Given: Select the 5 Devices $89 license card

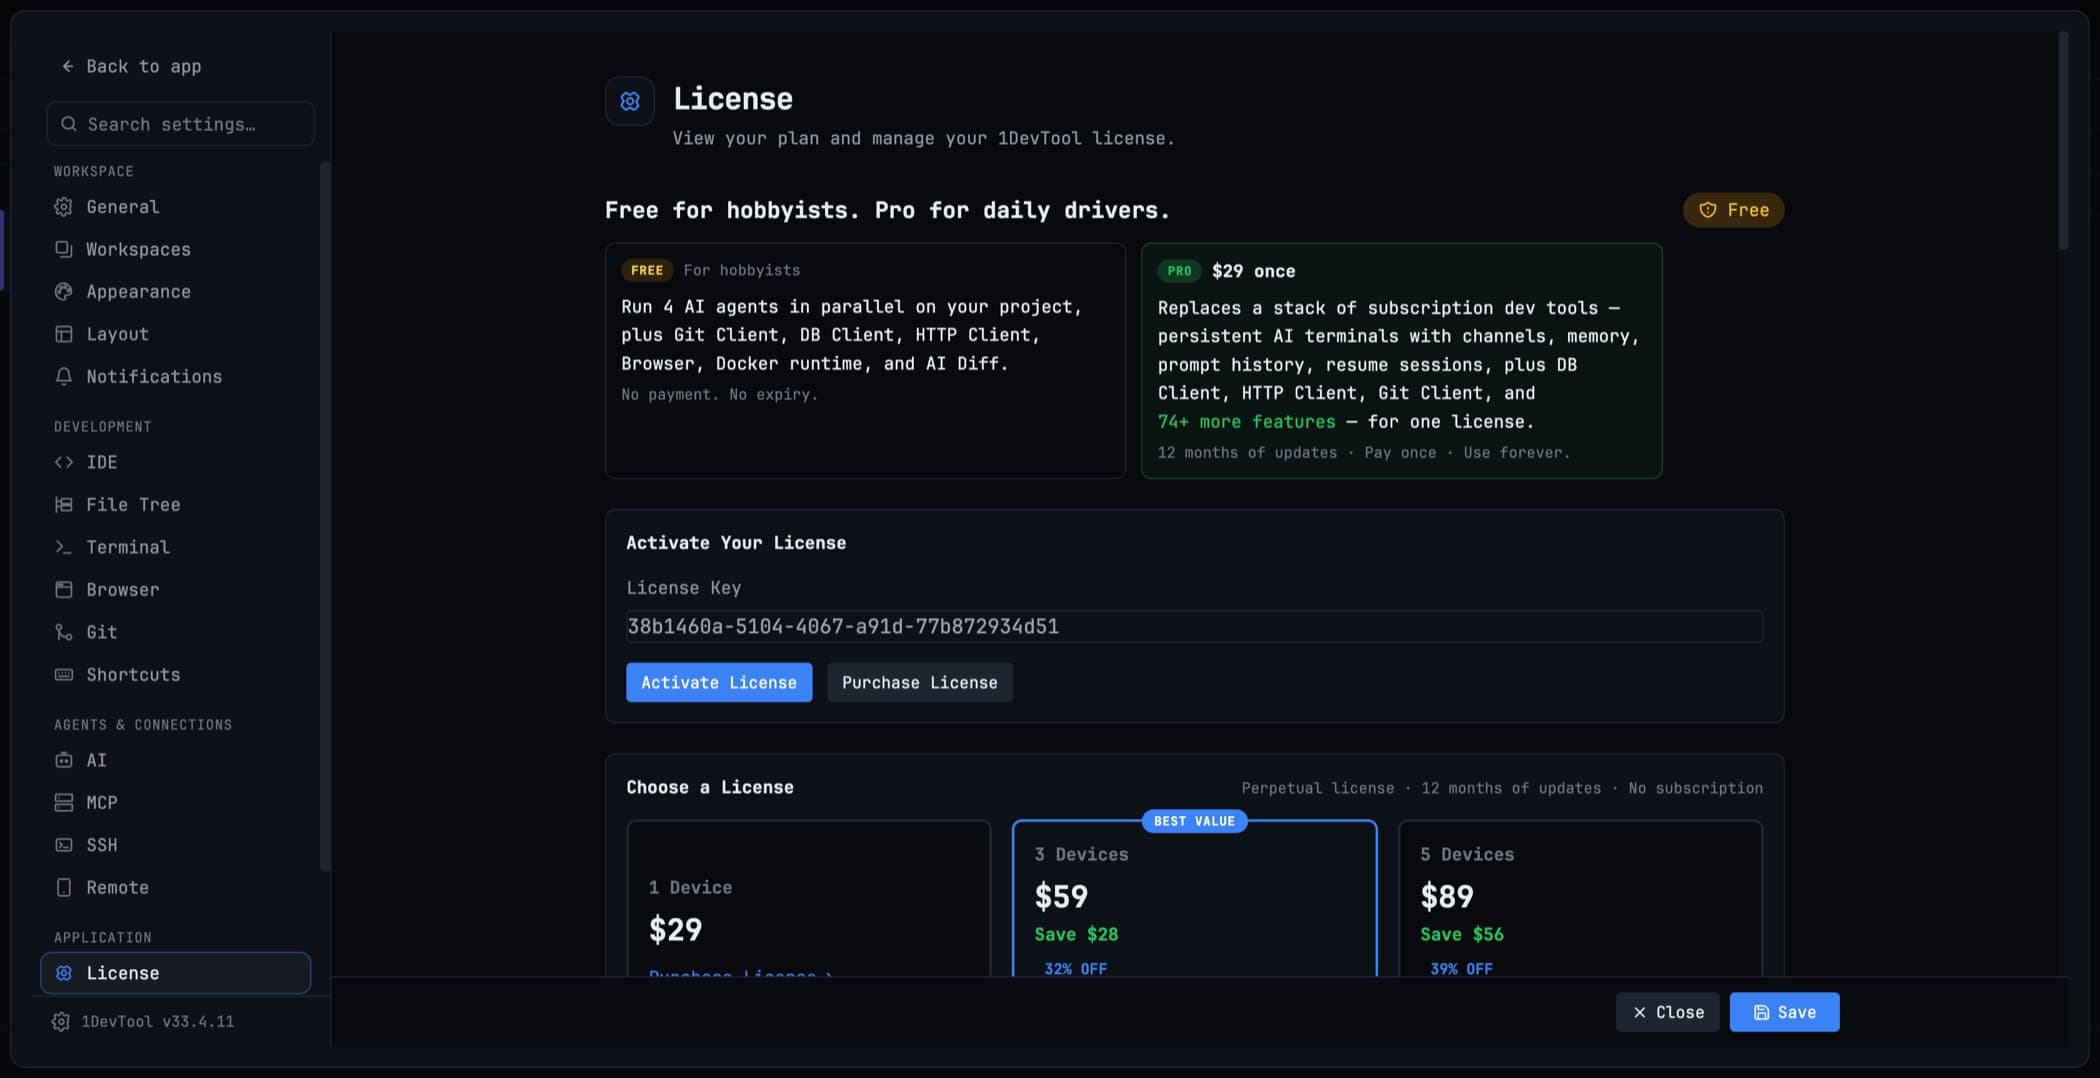Looking at the screenshot, I should tap(1580, 898).
